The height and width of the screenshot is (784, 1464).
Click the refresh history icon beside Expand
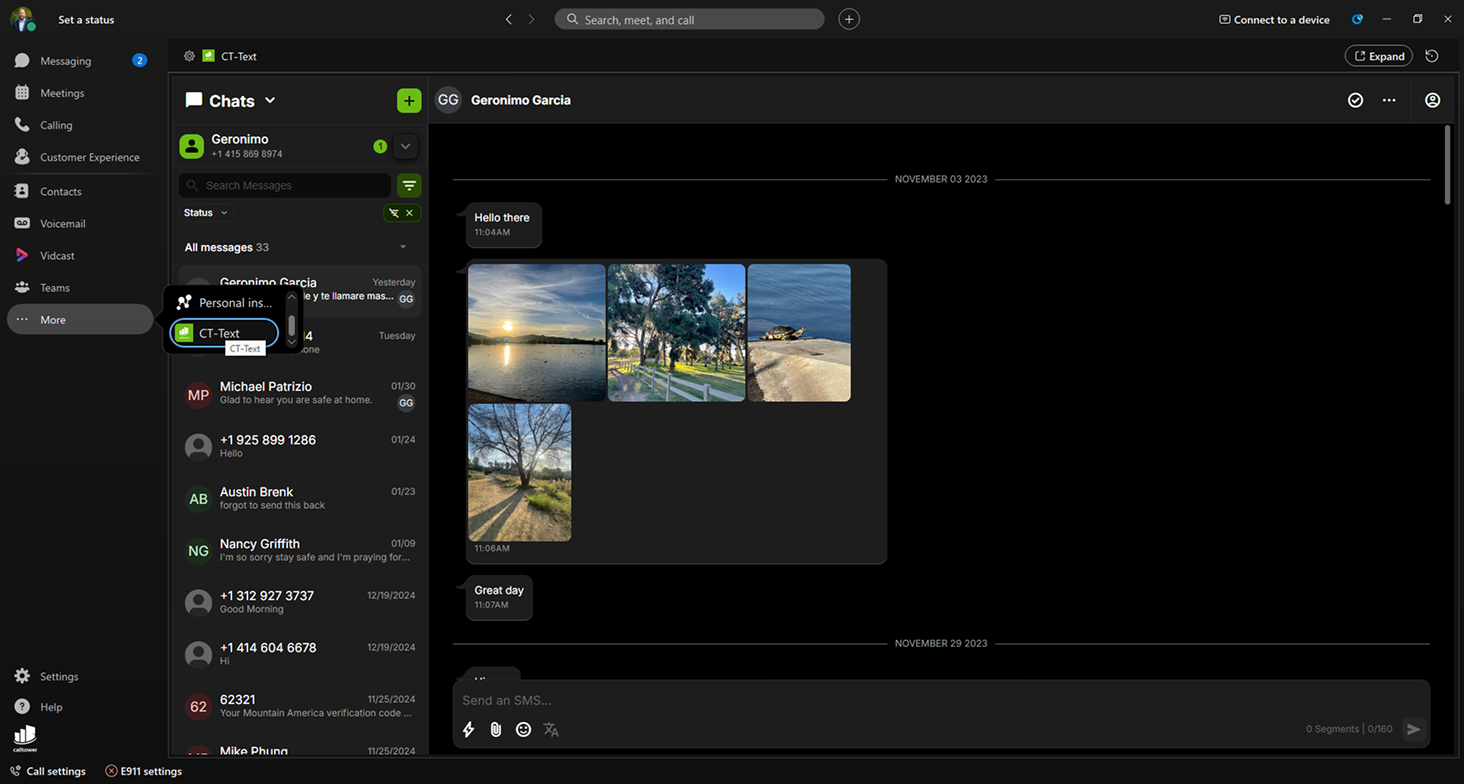point(1432,57)
